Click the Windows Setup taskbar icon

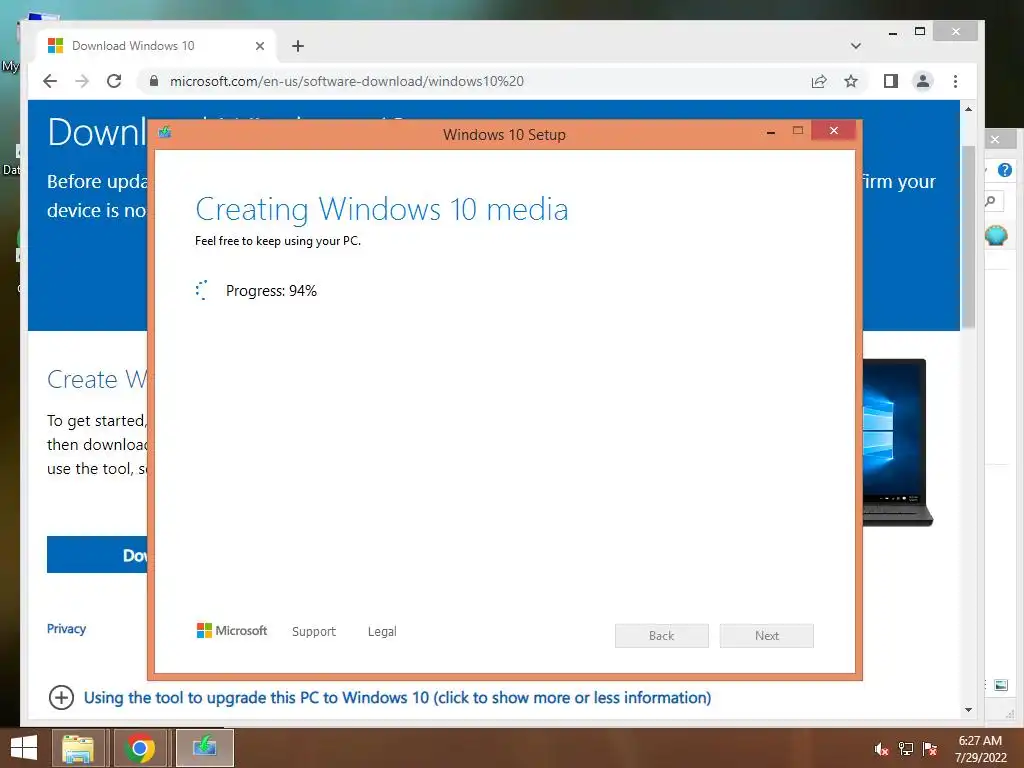point(204,748)
